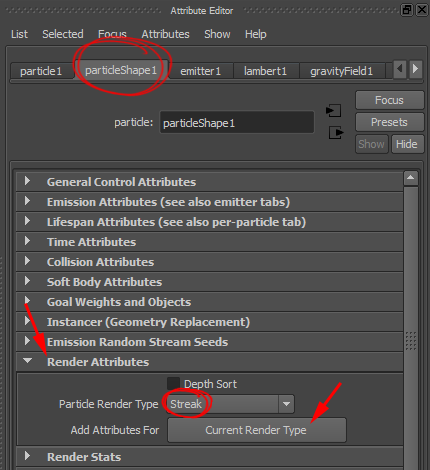Switch to the particle1 tab

(42, 71)
